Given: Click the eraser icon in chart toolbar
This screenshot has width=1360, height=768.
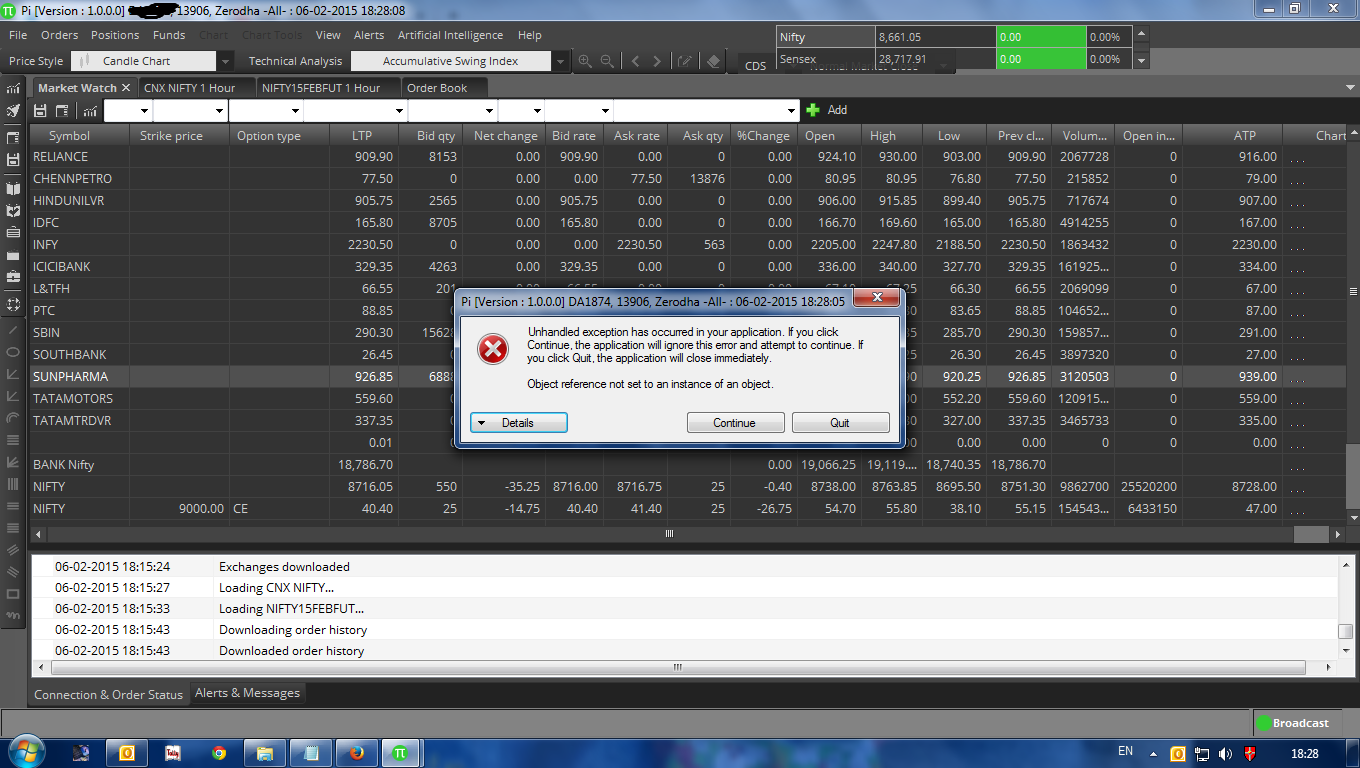Looking at the screenshot, I should 713,61.
